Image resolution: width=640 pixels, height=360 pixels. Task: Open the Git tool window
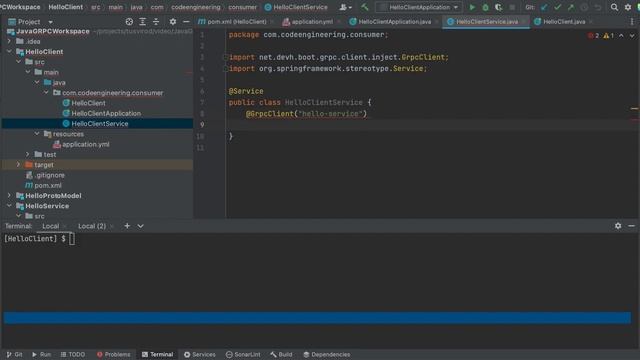tap(14, 354)
